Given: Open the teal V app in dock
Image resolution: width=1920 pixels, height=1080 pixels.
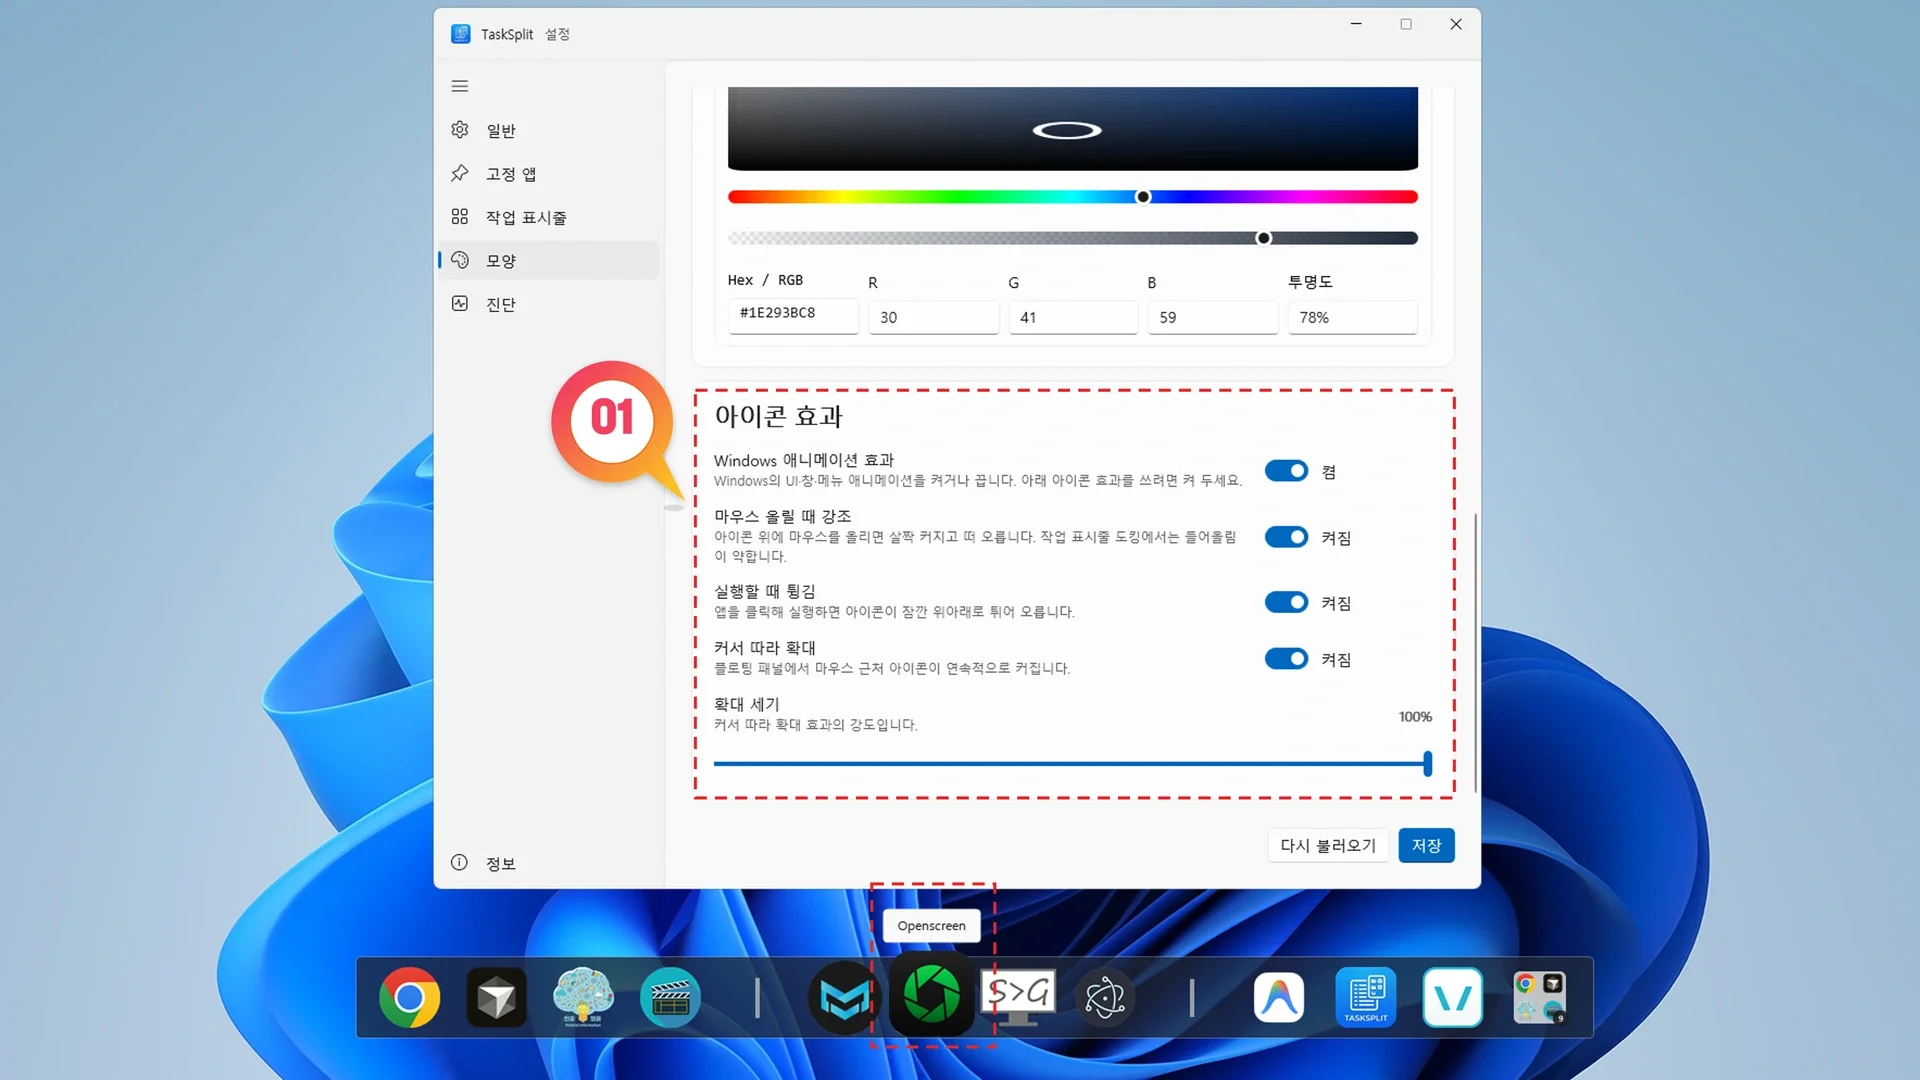Looking at the screenshot, I should [1453, 997].
